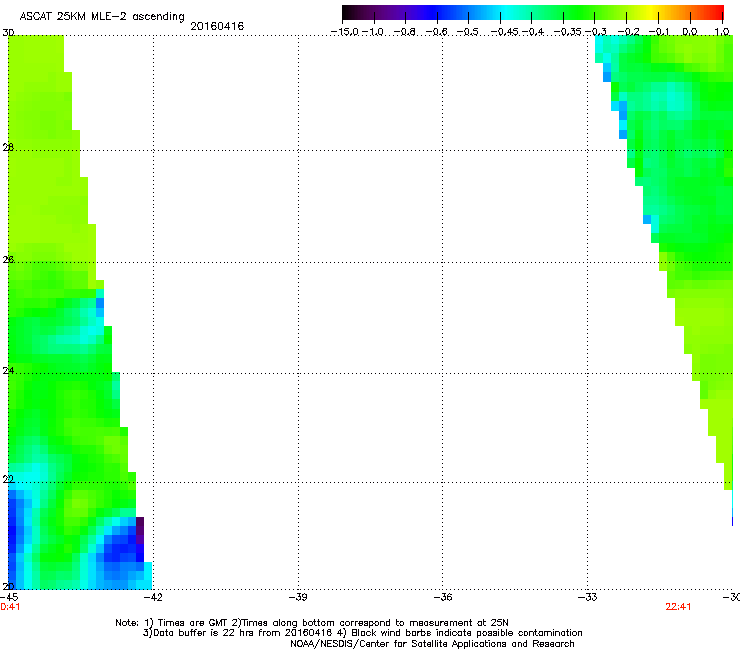This screenshot has height=650, width=740.
Task: Click the longitude label "-42"
Action: point(153,597)
